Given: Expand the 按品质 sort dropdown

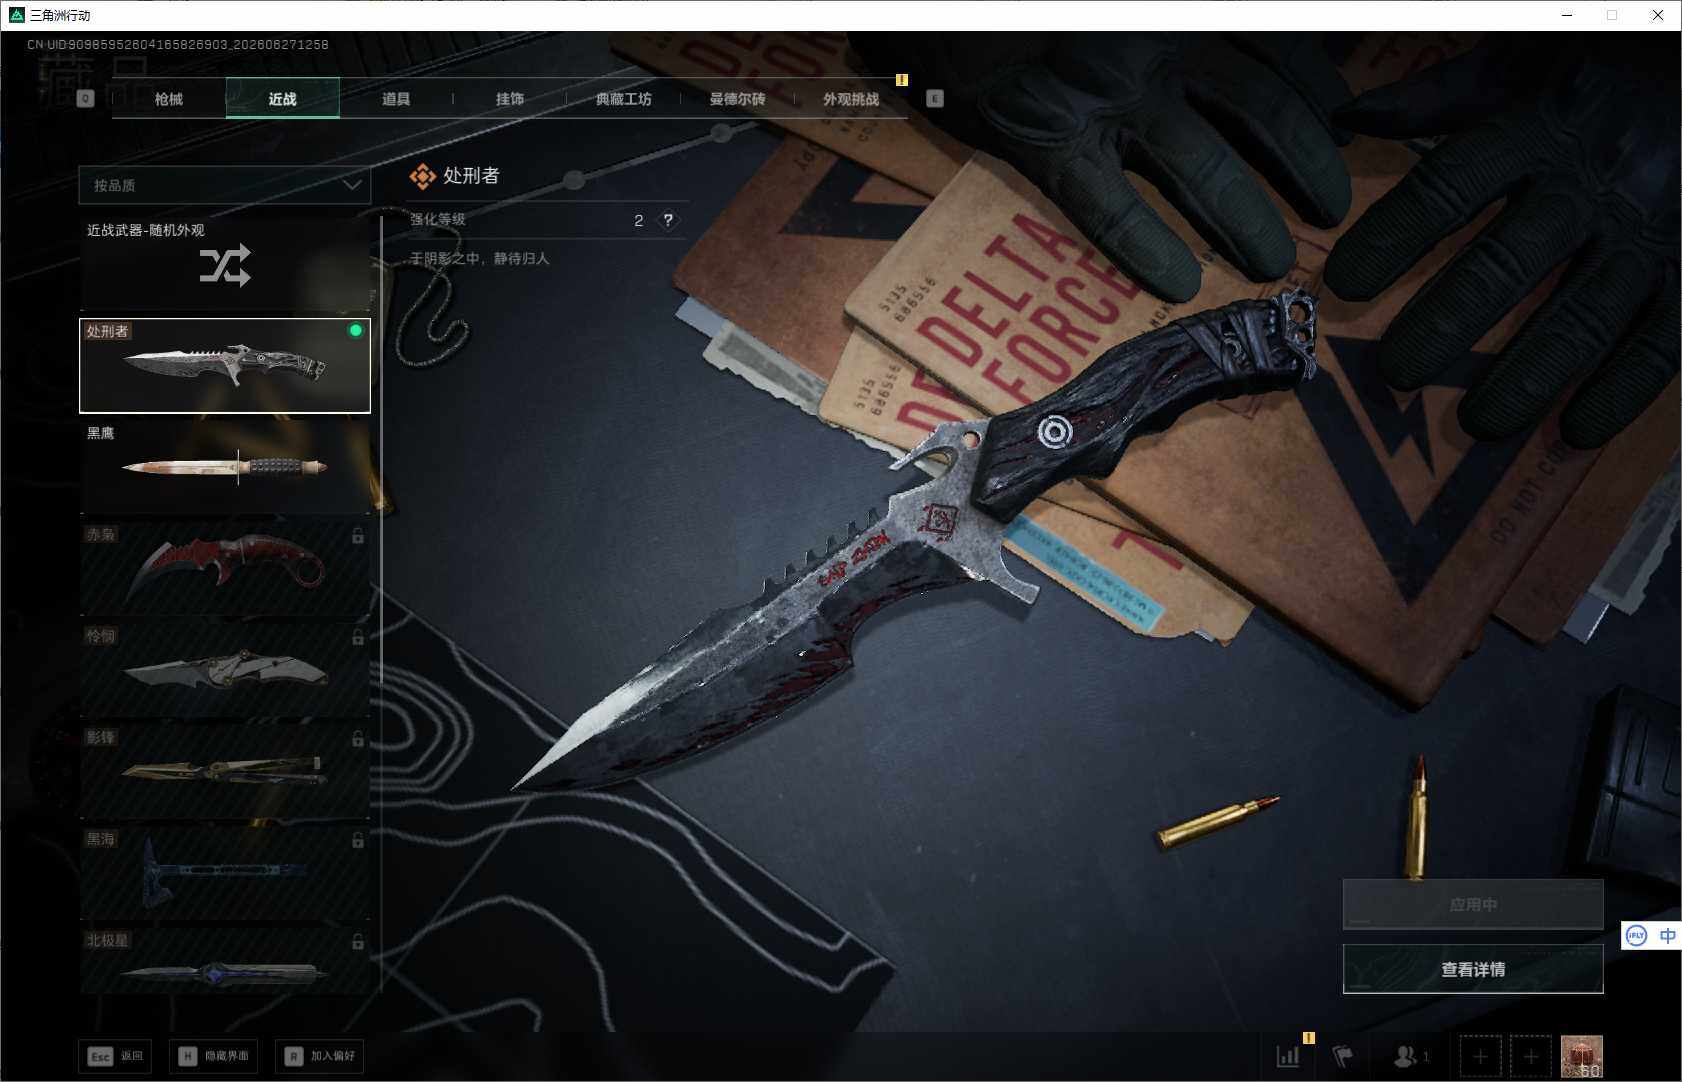Looking at the screenshot, I should tap(225, 185).
